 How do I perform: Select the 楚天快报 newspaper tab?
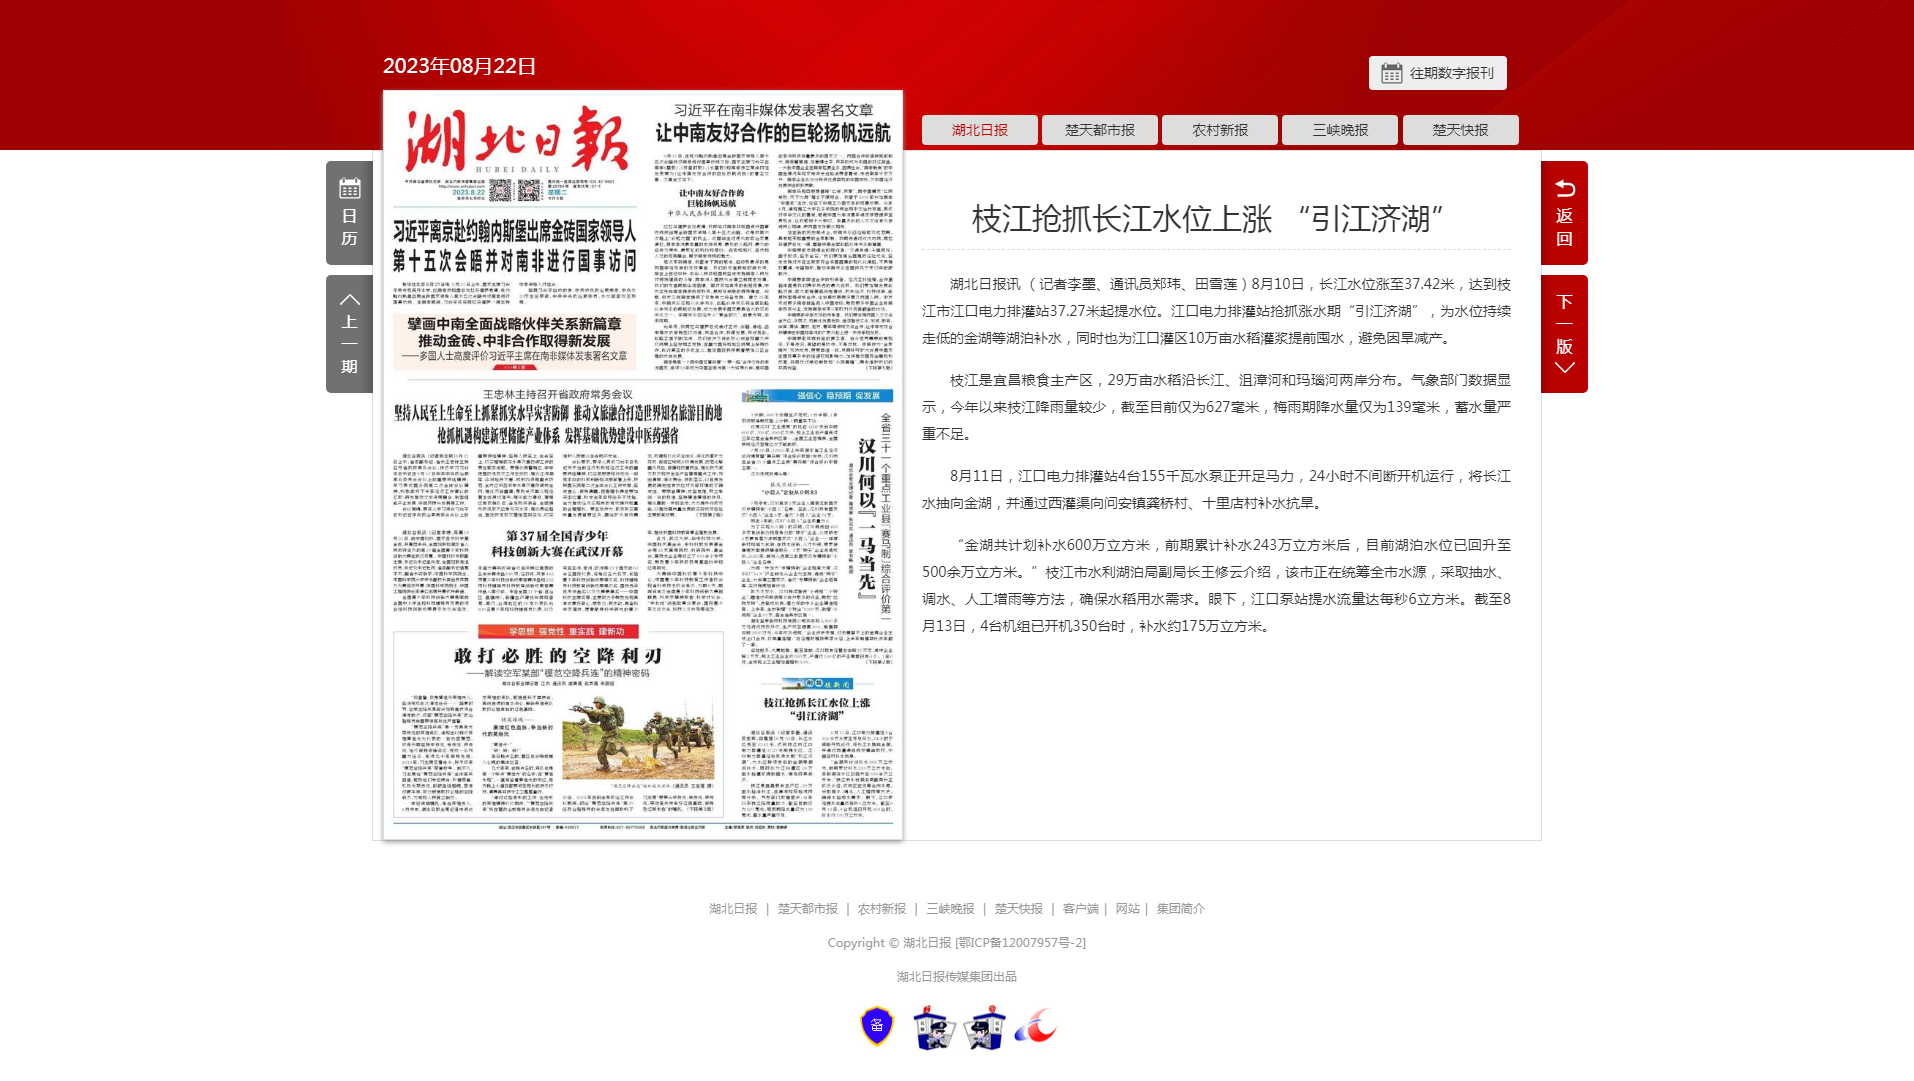(1460, 130)
